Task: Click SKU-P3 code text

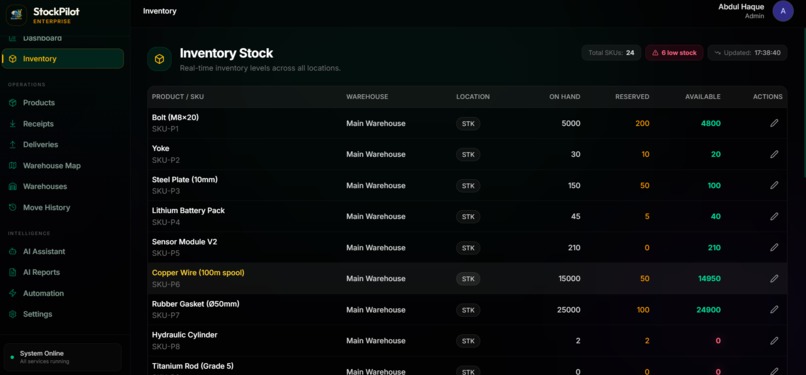Action: tap(166, 191)
